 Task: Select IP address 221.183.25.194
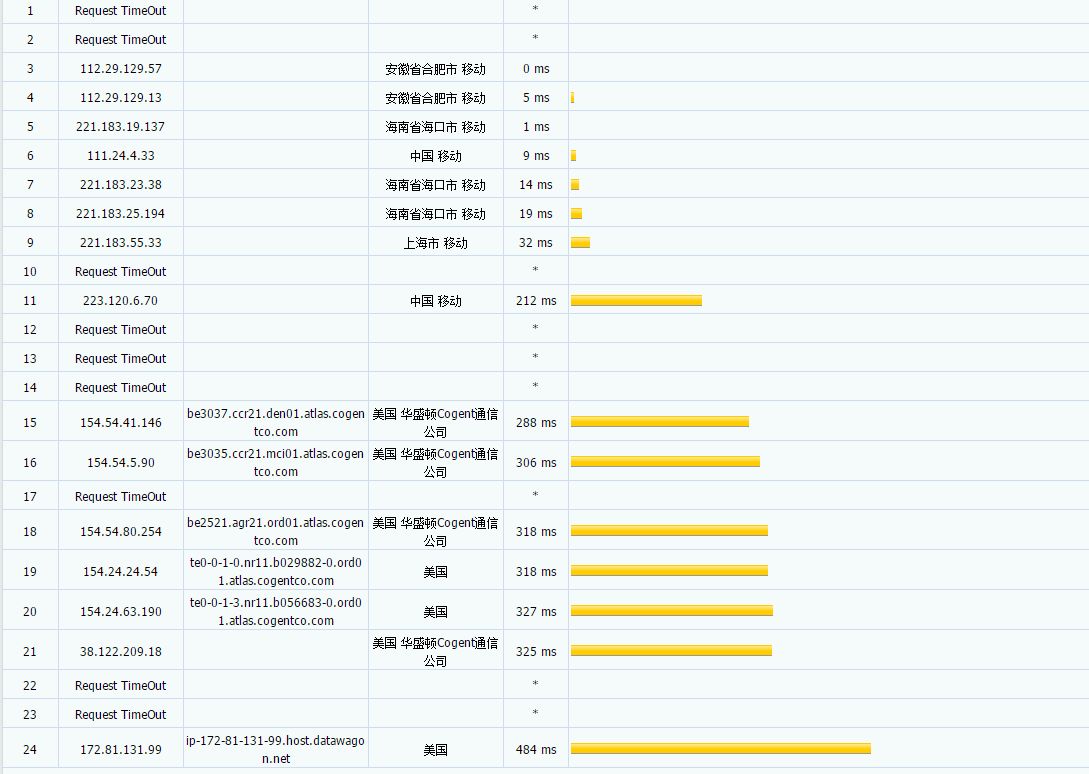click(121, 214)
